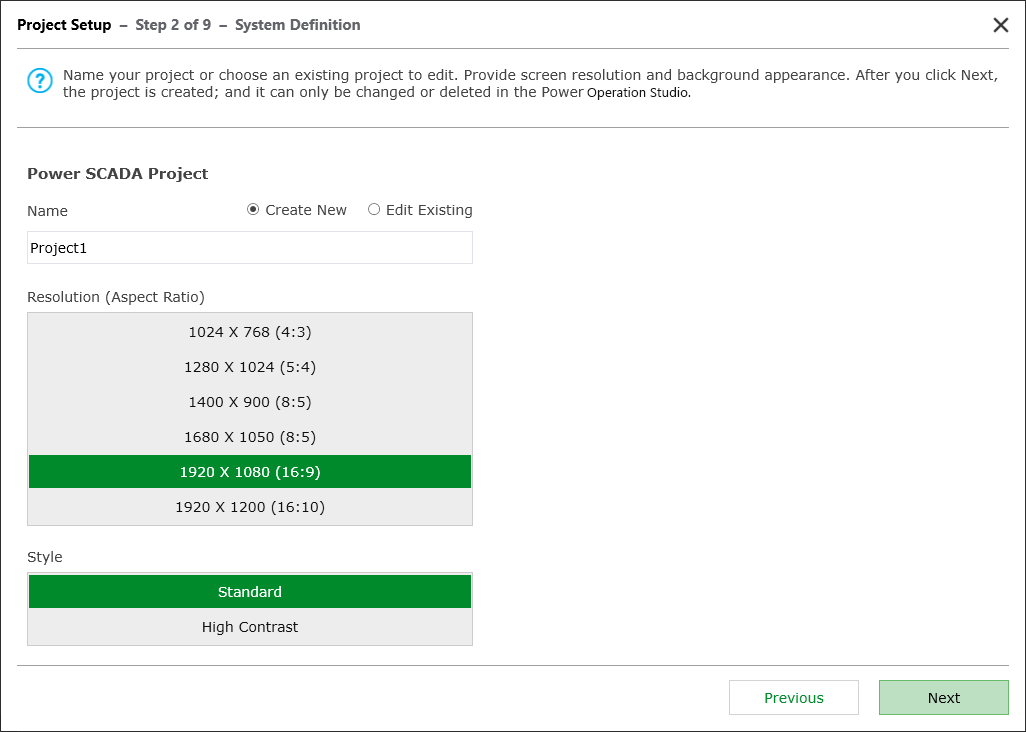Click the highlighted 1920 X 1080 resolution
The width and height of the screenshot is (1026, 732).
pos(249,471)
